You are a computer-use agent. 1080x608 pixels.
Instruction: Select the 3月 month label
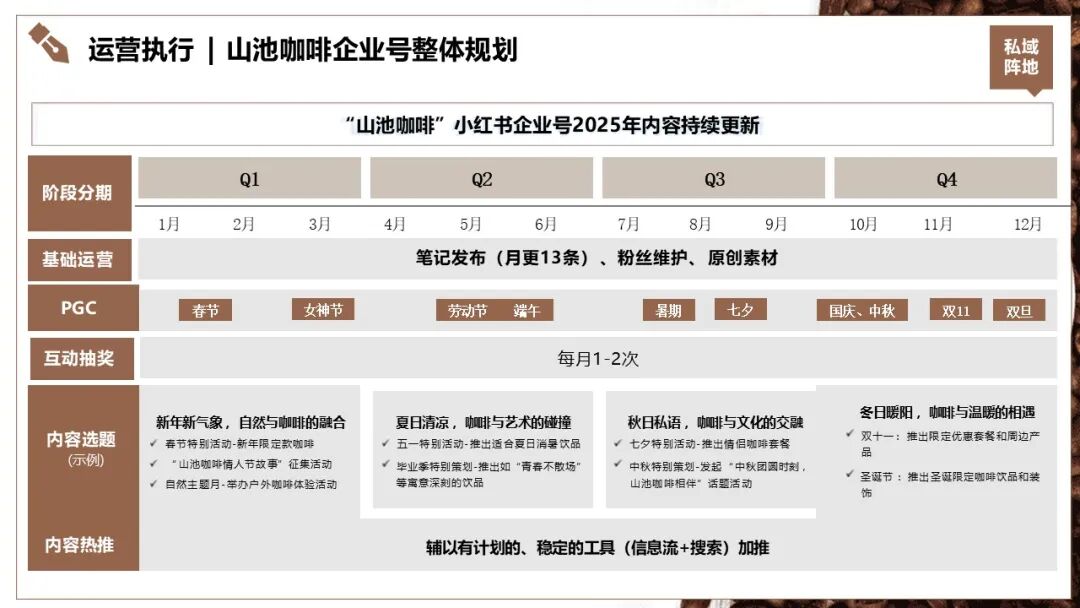(319, 224)
